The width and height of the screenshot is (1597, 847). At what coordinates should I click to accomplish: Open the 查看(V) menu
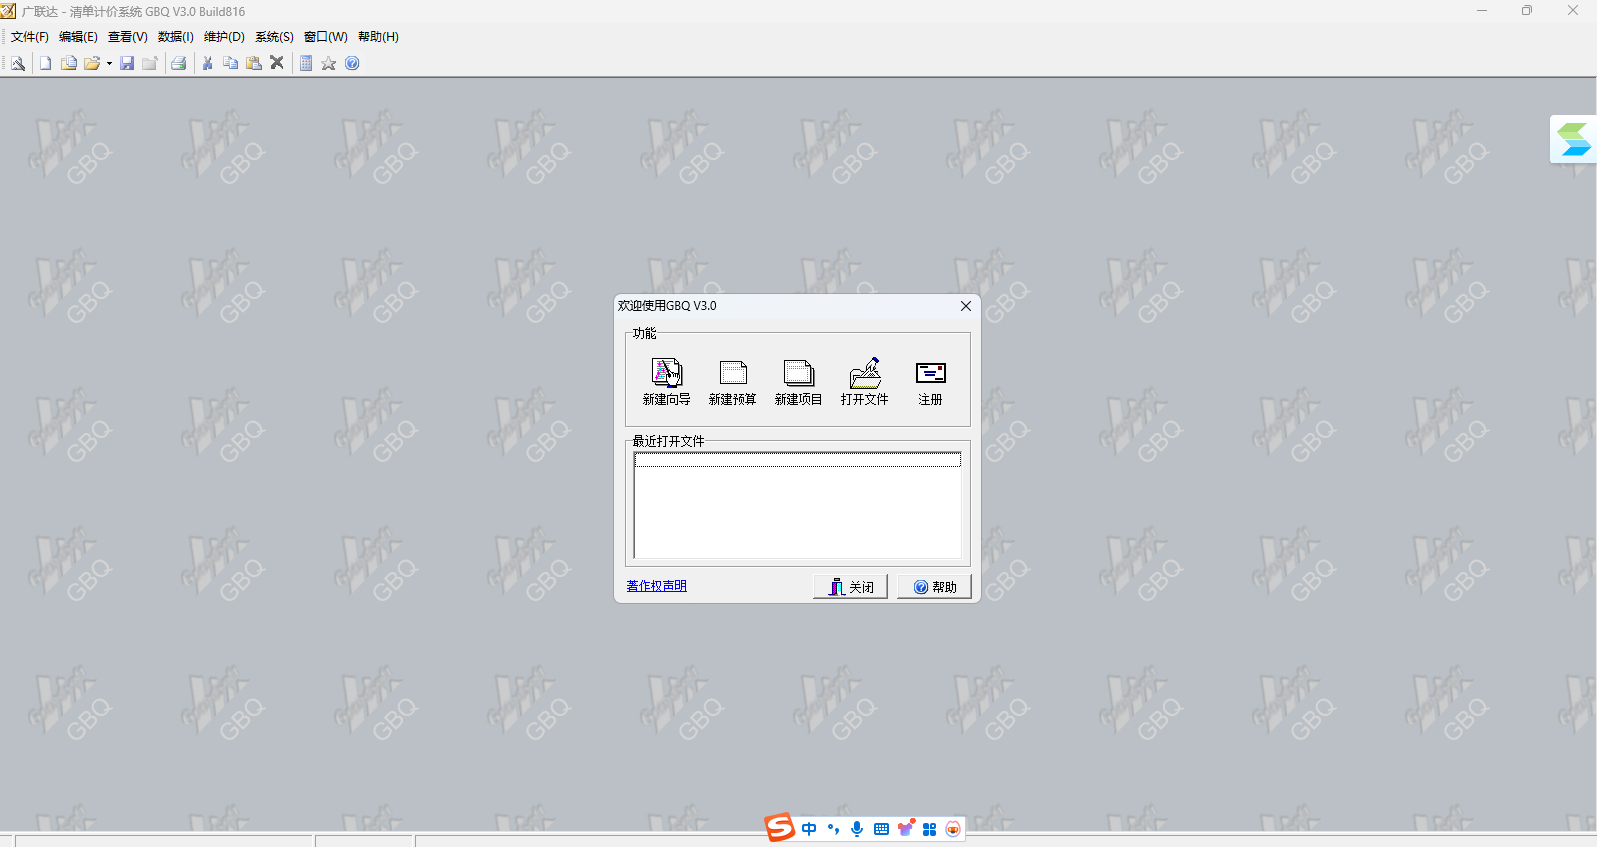(x=128, y=37)
